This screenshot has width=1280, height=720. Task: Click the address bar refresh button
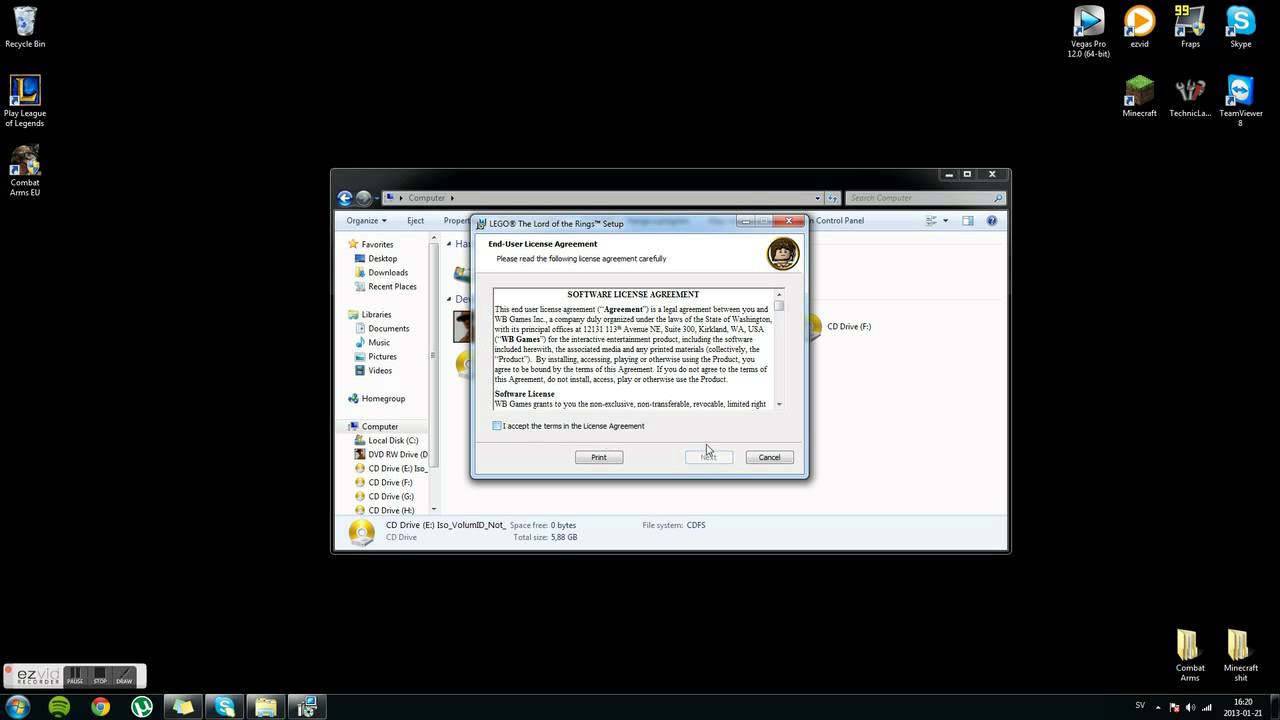[x=832, y=198]
